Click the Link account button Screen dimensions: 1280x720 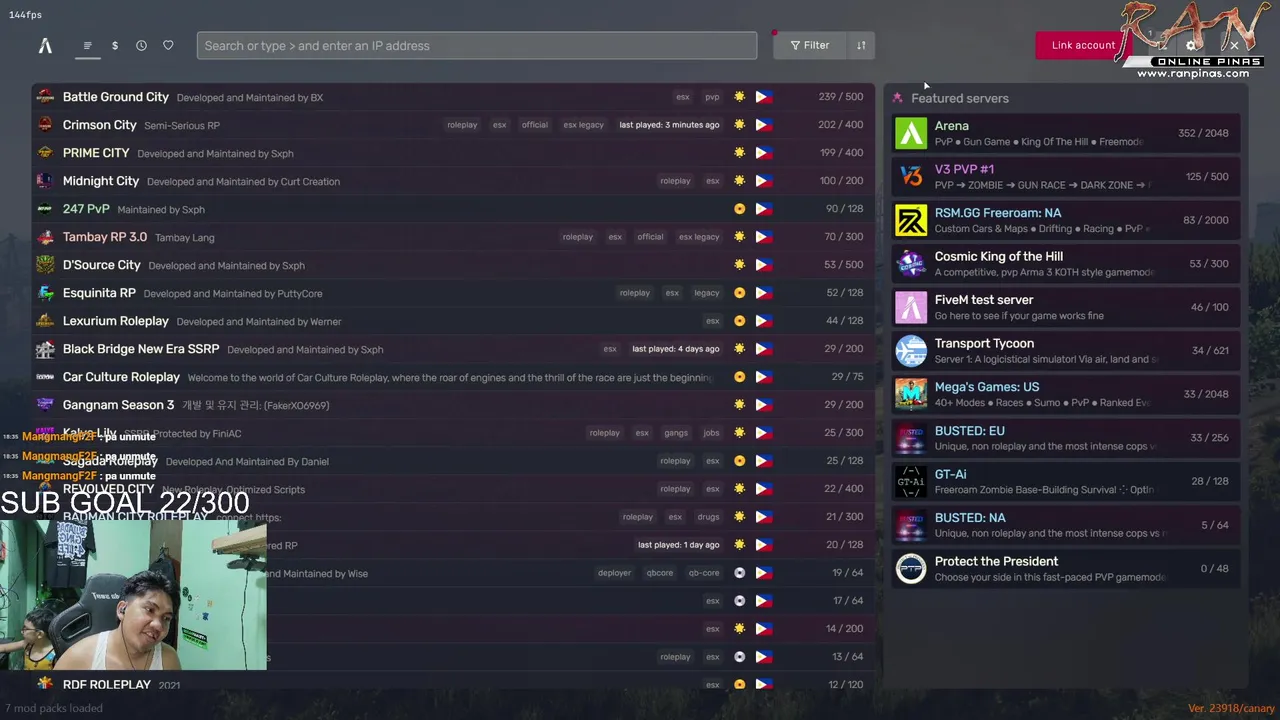click(x=1083, y=45)
